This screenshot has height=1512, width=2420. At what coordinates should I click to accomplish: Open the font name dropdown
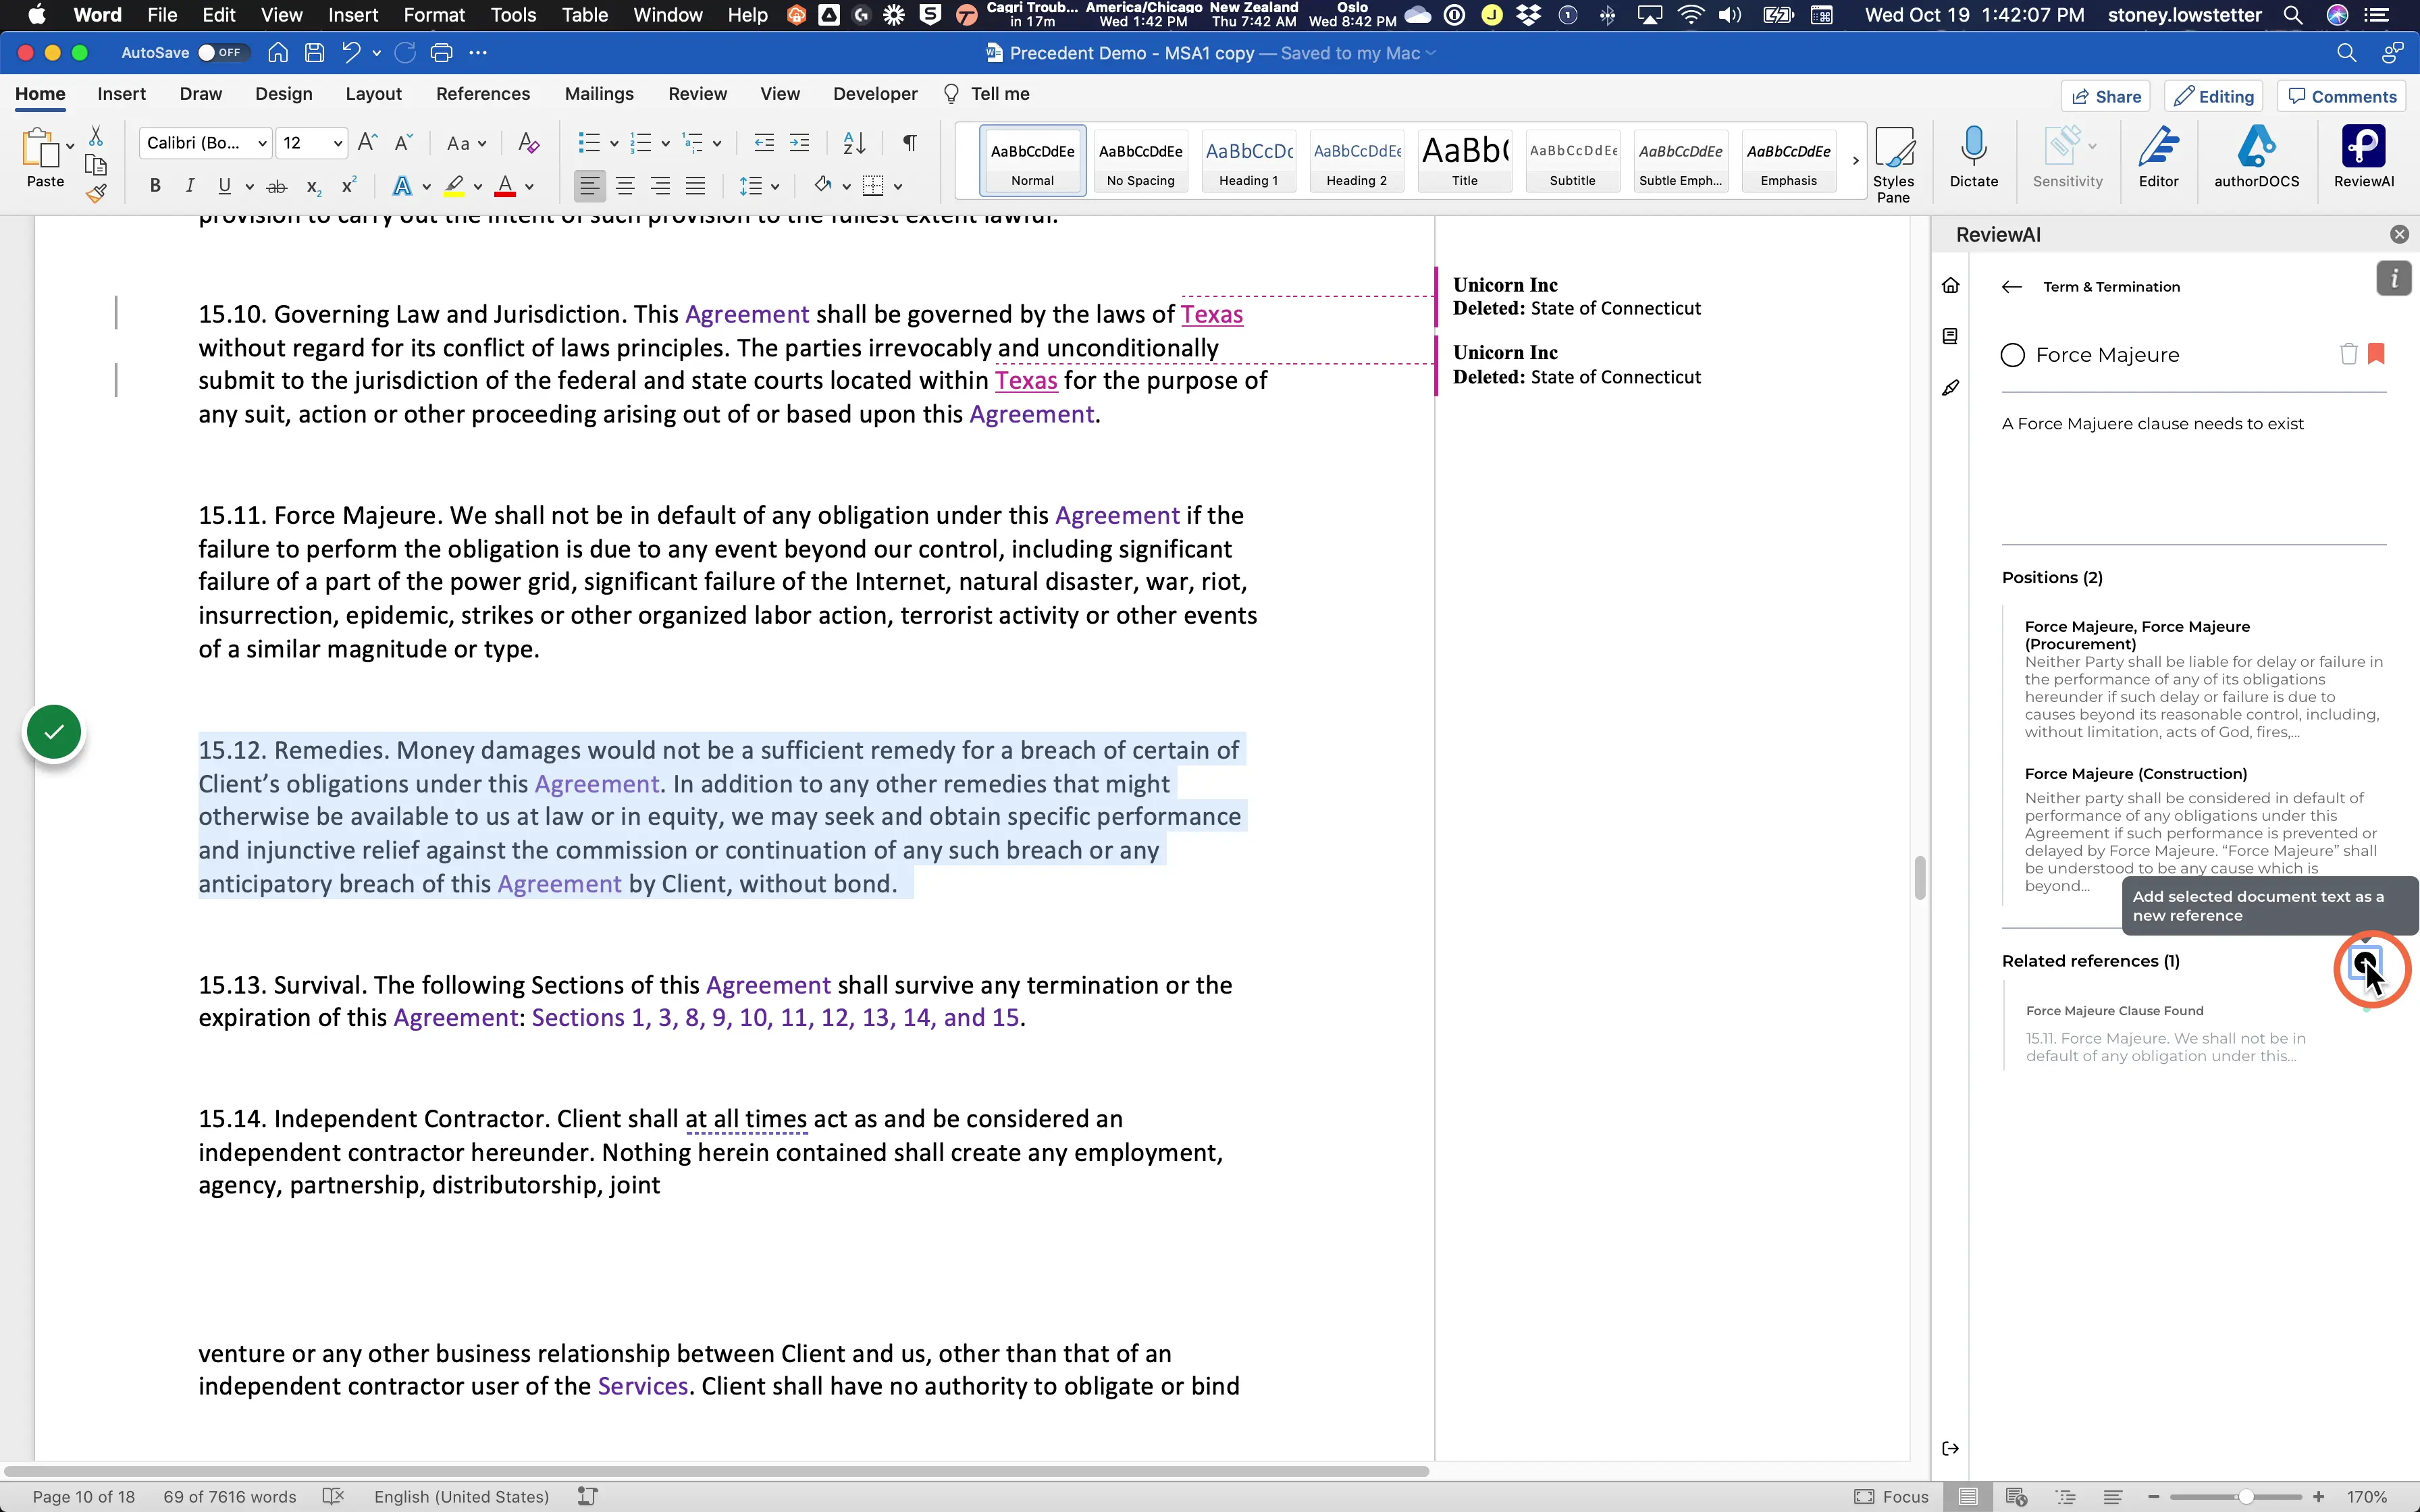pyautogui.click(x=262, y=143)
